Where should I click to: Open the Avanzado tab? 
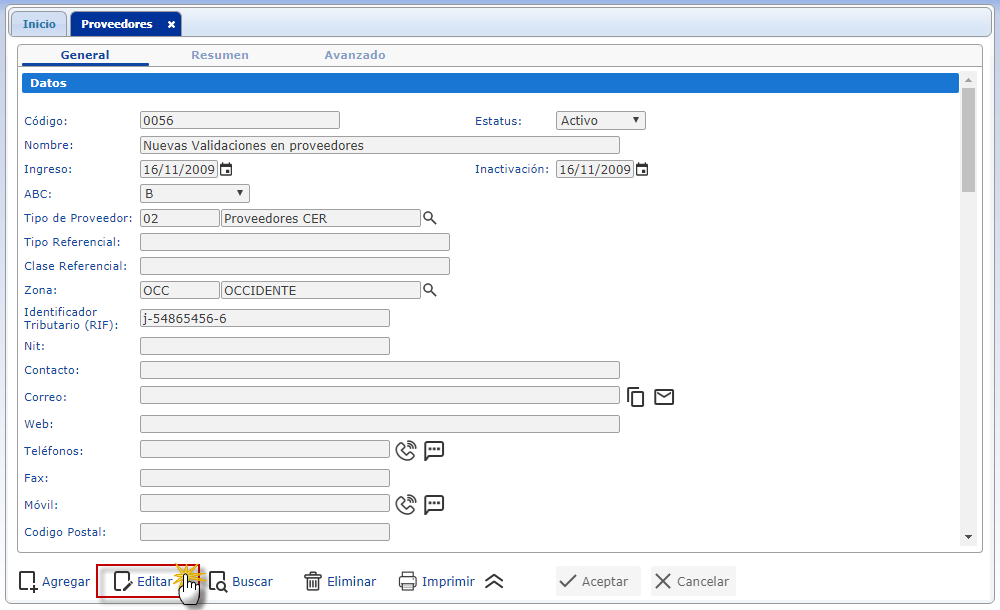pos(355,55)
